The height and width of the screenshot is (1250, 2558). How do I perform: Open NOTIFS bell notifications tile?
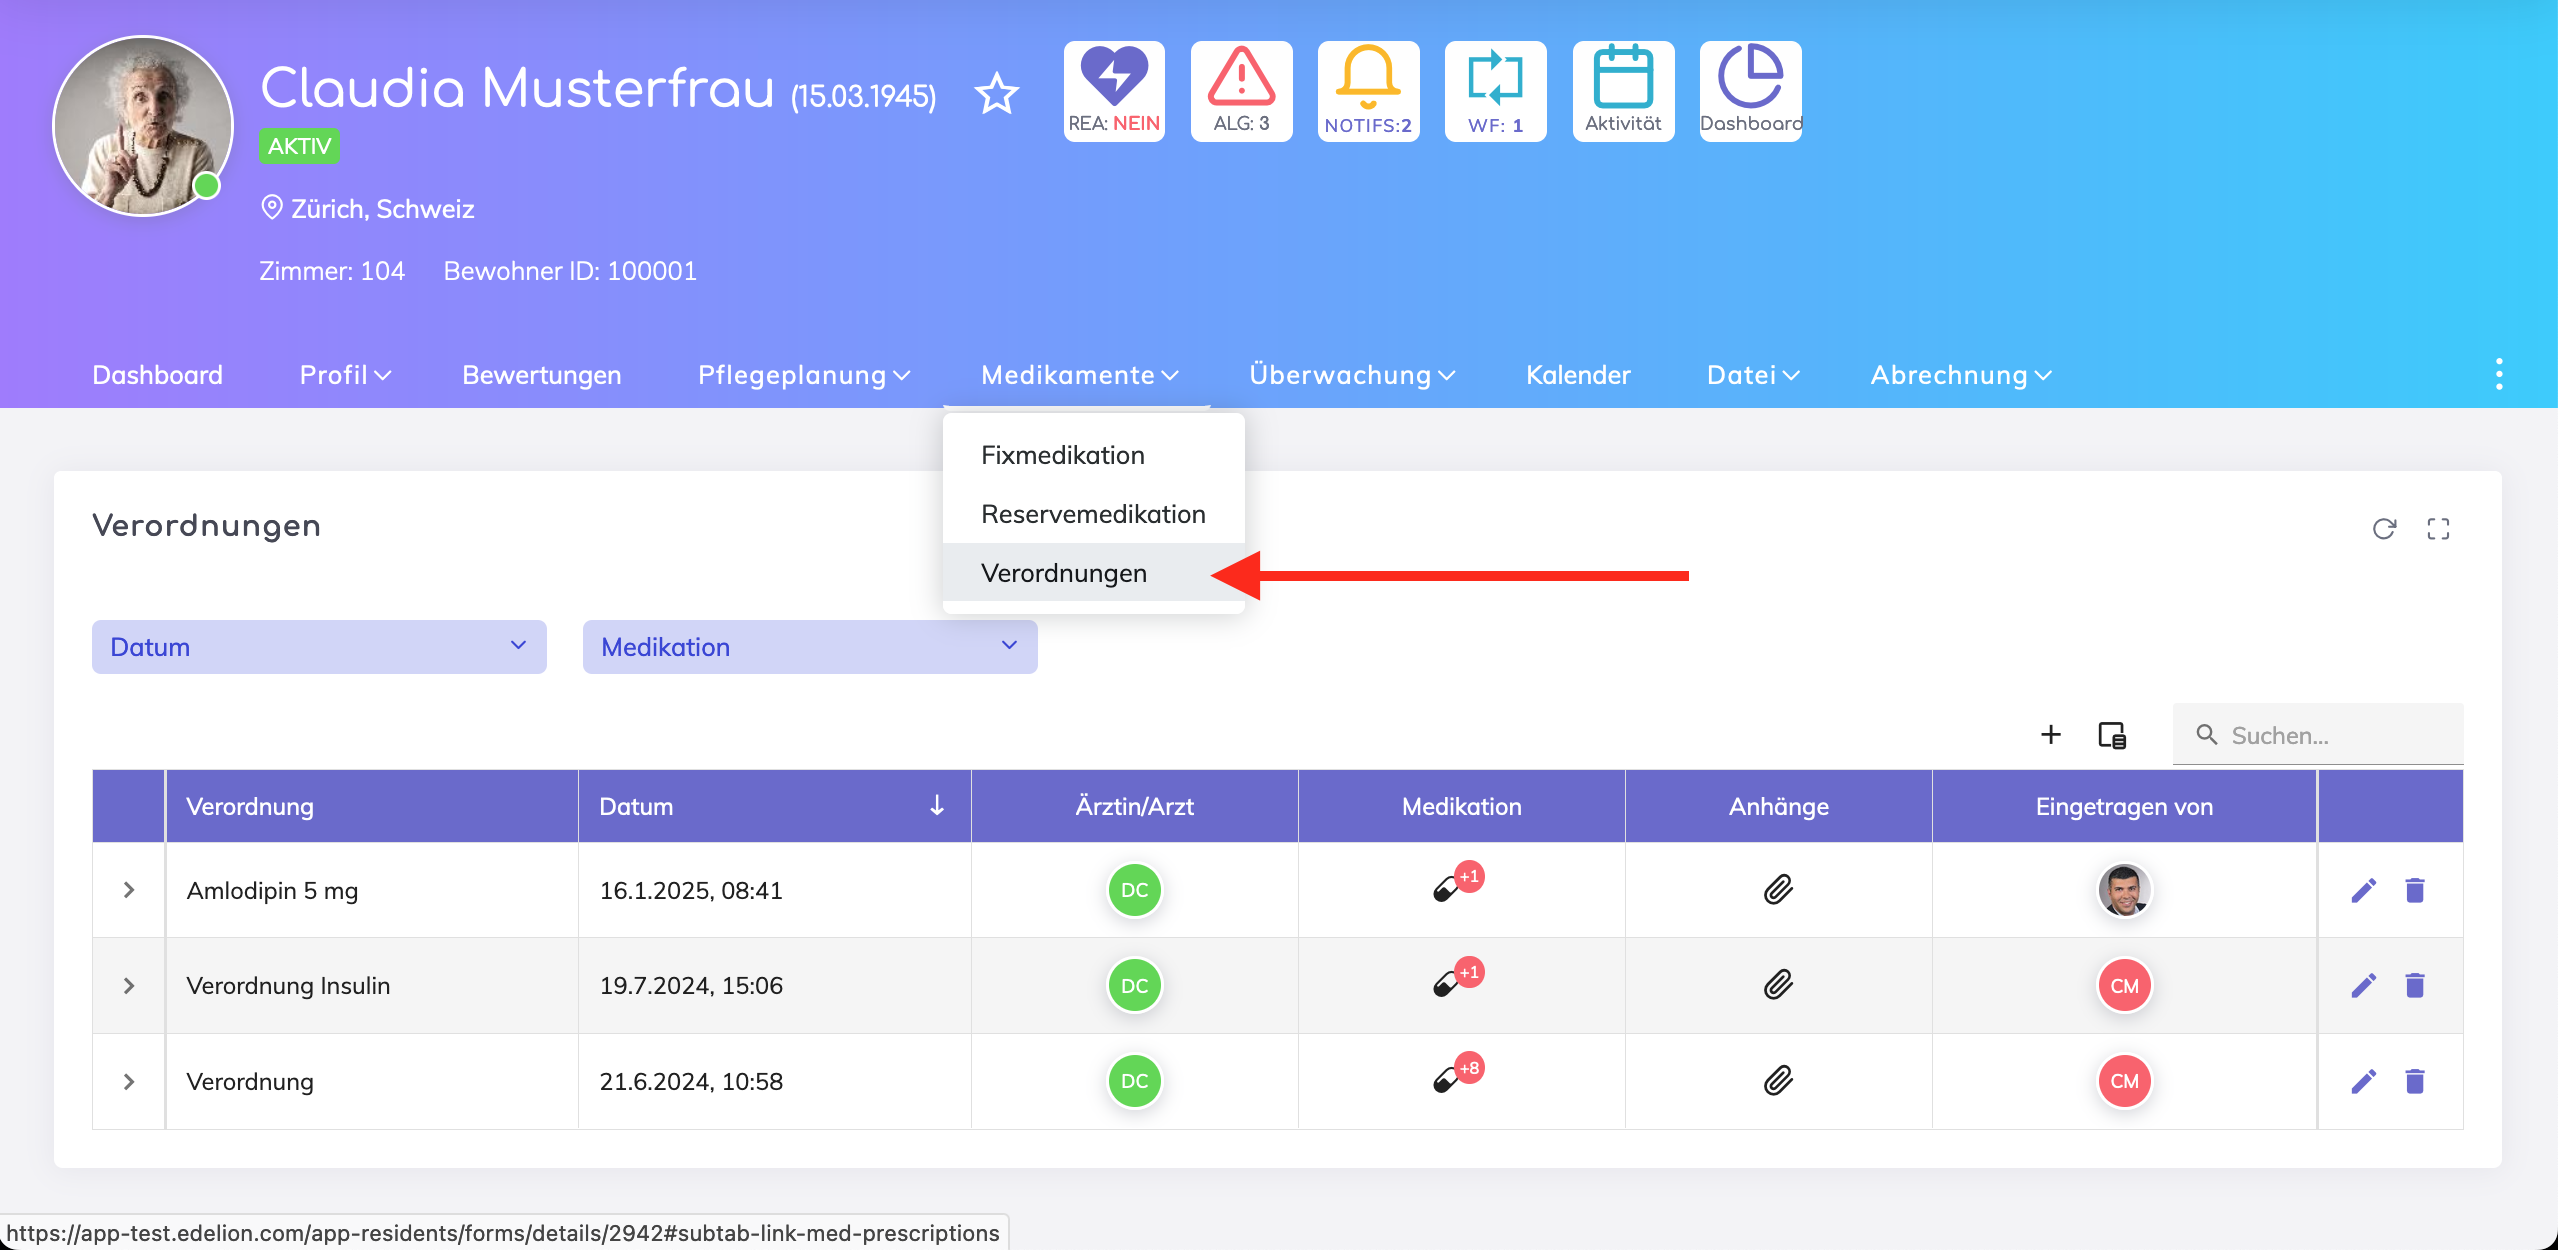1368,91
